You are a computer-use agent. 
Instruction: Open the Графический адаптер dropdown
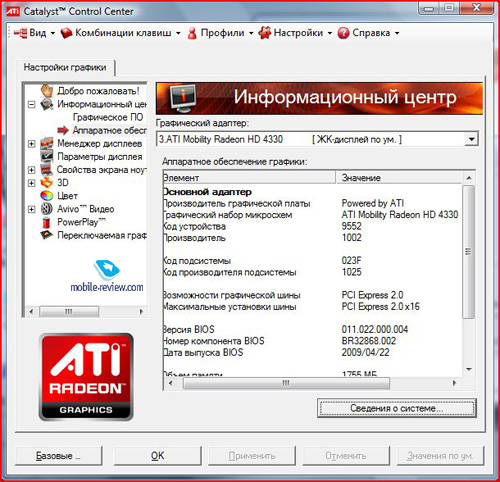coord(471,139)
